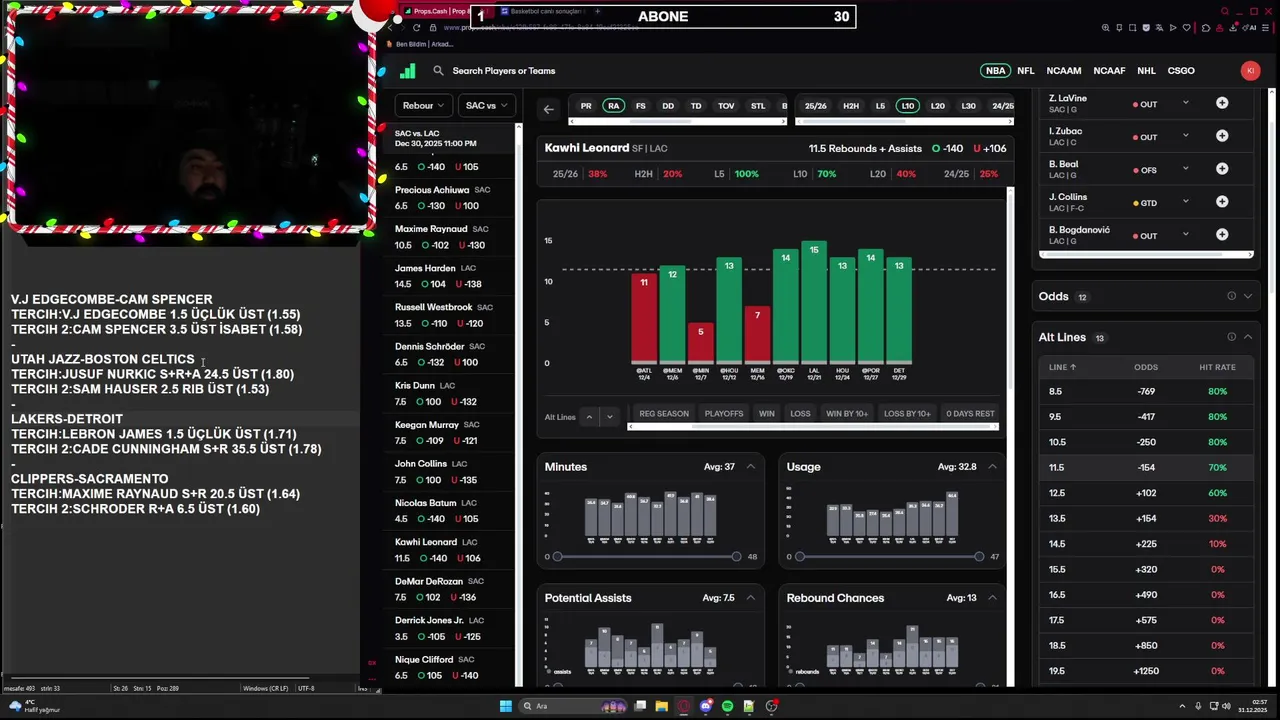This screenshot has width=1280, height=720.
Task: Add B. Beal with the plus icon
Action: click(1222, 169)
